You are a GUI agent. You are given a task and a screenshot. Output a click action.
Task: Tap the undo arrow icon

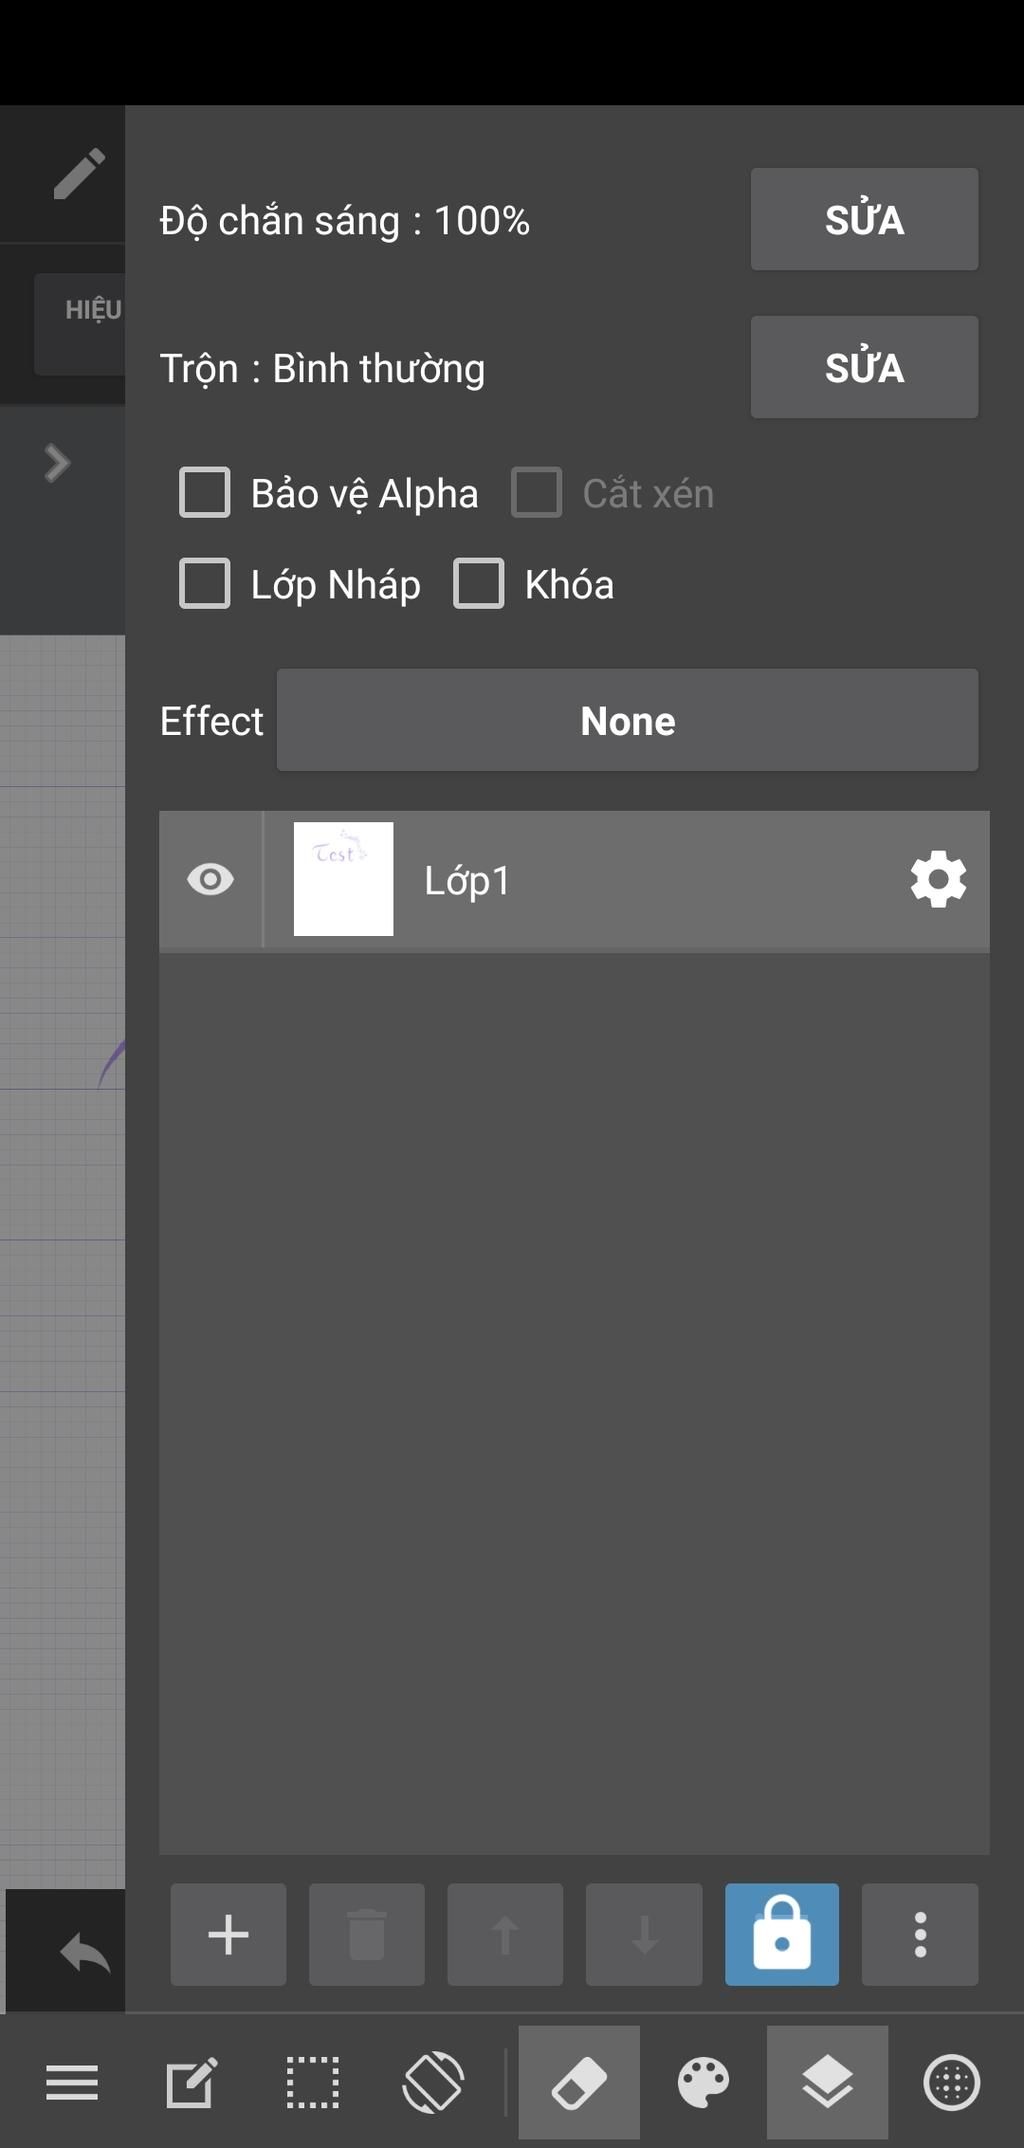coord(85,1952)
